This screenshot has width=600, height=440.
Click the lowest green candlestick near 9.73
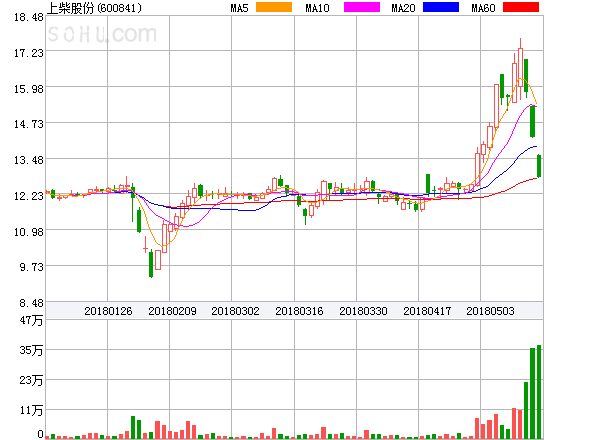[x=151, y=264]
